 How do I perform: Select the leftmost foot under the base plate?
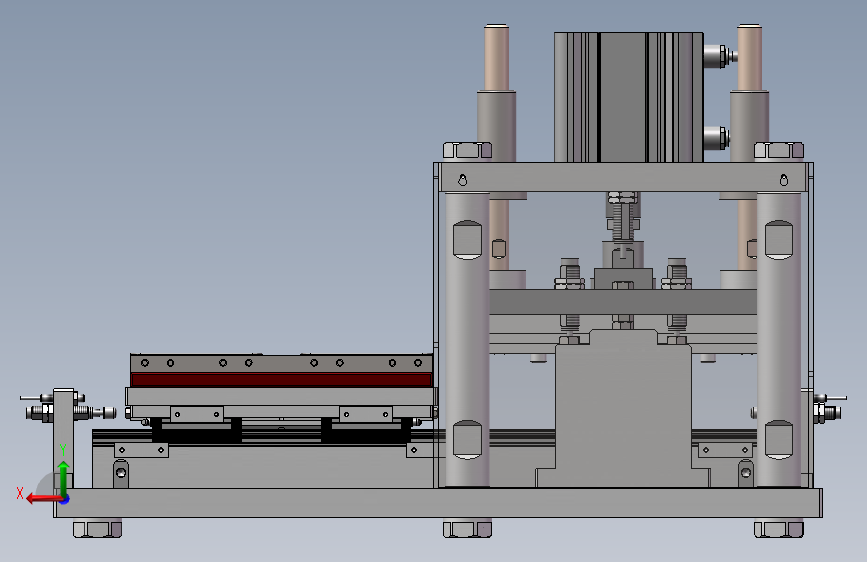(97, 529)
